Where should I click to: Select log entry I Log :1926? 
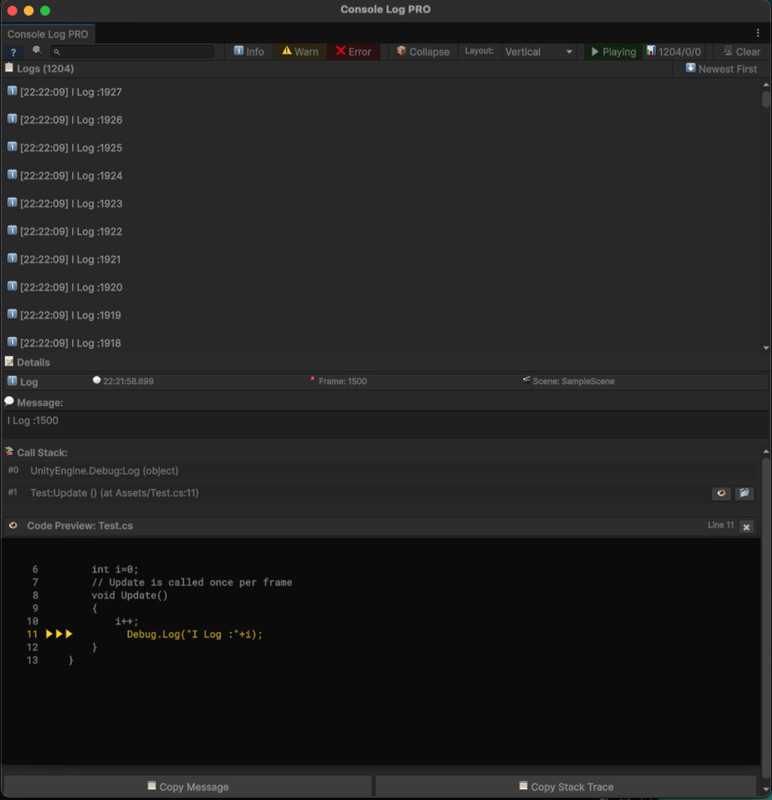coord(381,120)
